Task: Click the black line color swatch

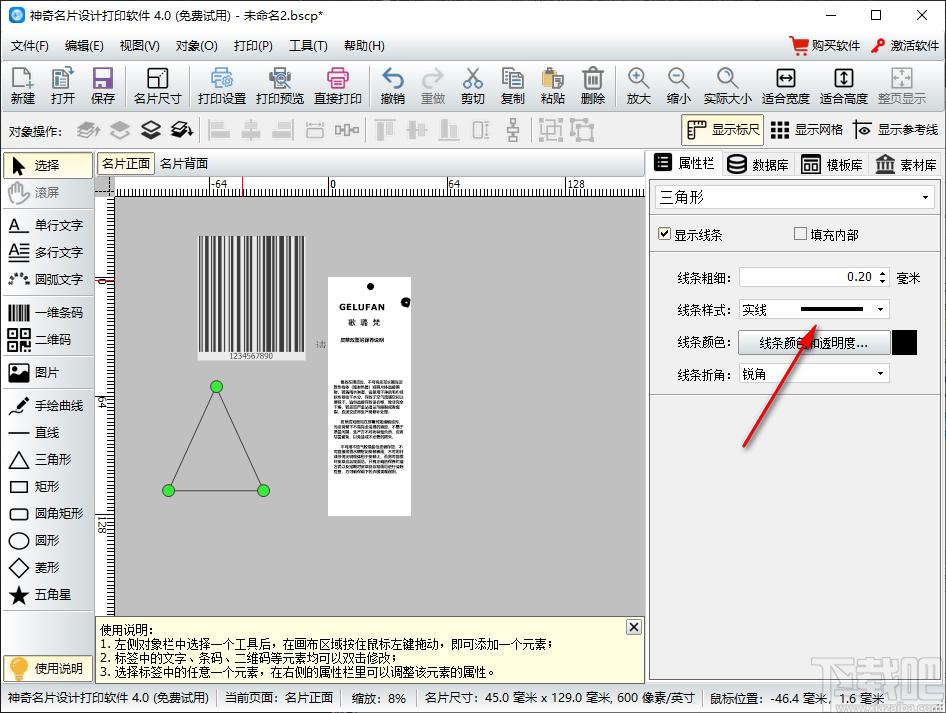Action: coord(904,343)
